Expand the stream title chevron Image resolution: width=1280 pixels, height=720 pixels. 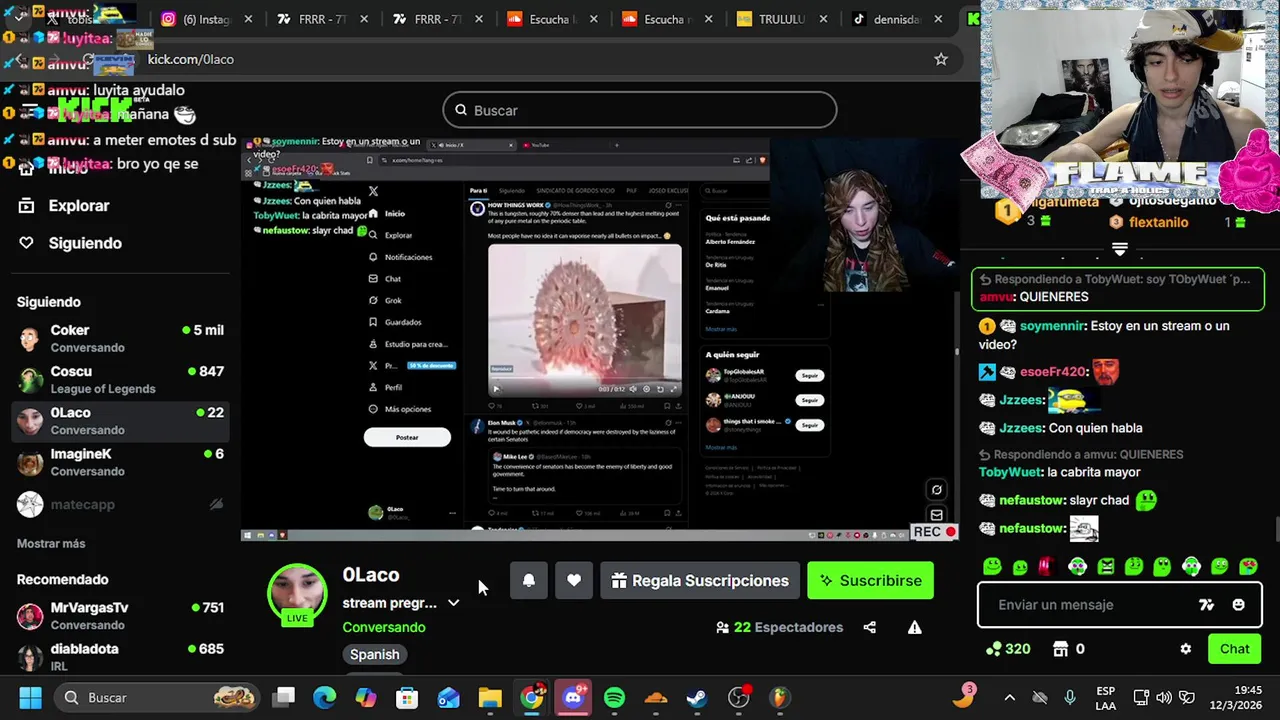[453, 603]
